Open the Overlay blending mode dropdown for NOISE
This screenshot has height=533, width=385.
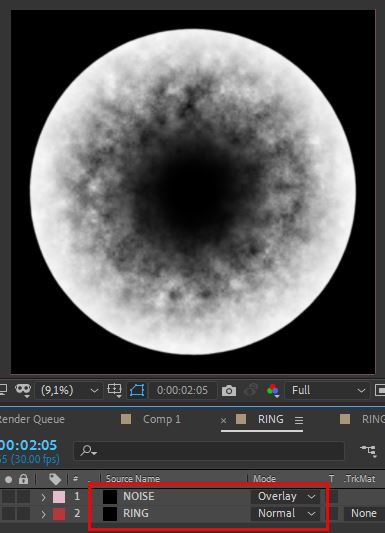[x=285, y=496]
